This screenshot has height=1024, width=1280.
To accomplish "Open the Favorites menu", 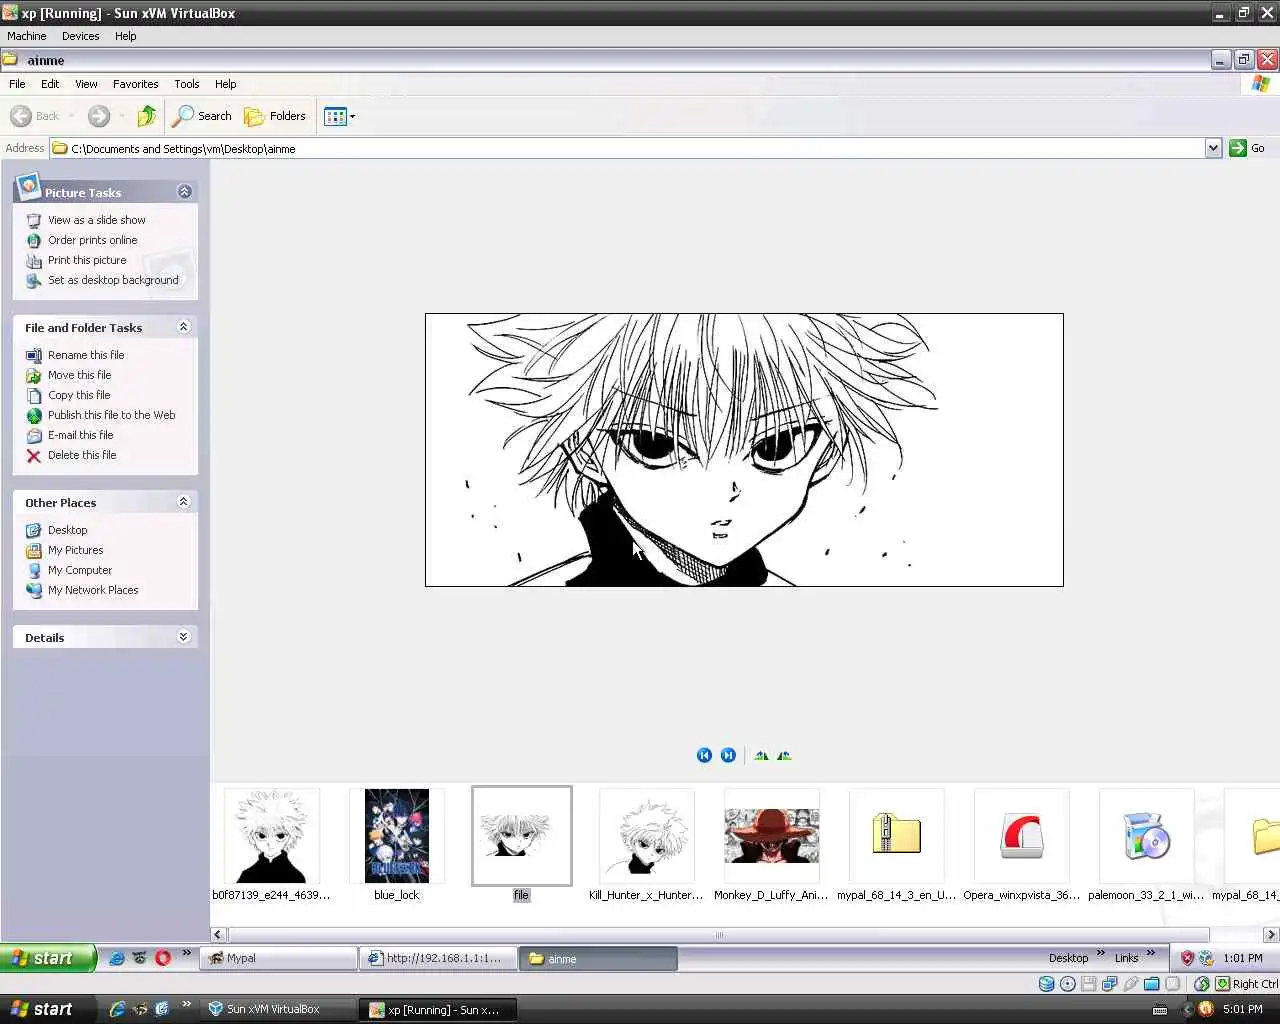I will pos(135,84).
